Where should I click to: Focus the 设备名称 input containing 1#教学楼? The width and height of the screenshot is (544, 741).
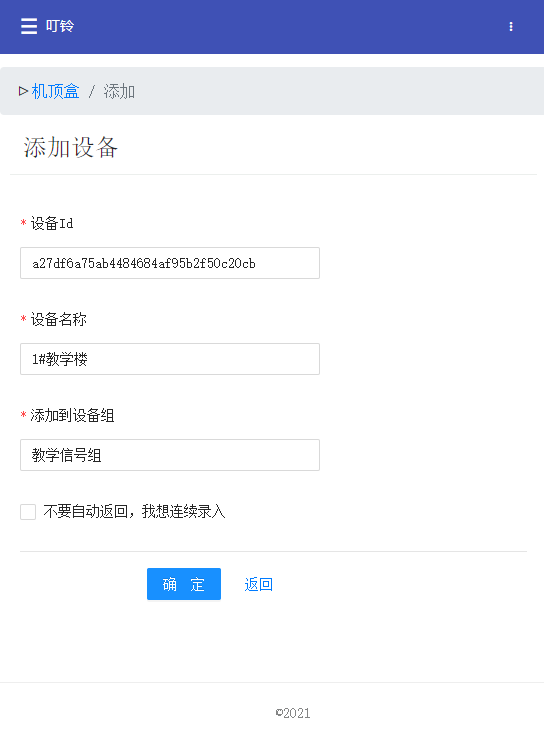[x=170, y=359]
